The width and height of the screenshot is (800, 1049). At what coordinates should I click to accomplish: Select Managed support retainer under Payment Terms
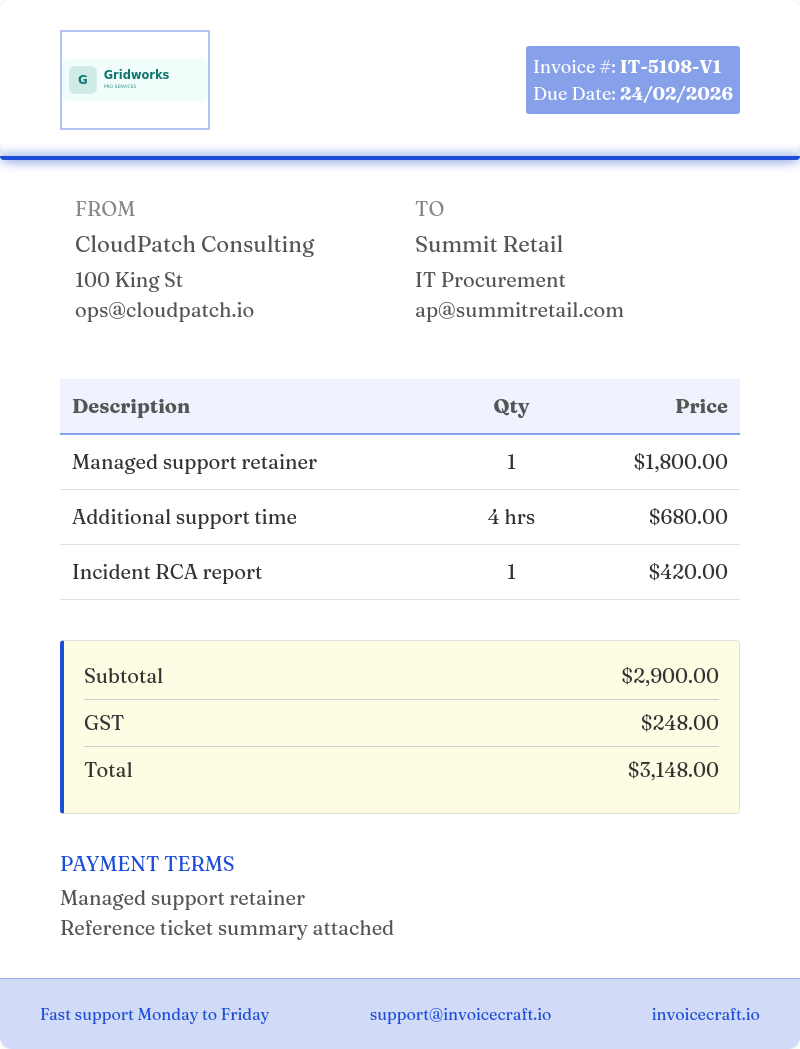coord(183,898)
